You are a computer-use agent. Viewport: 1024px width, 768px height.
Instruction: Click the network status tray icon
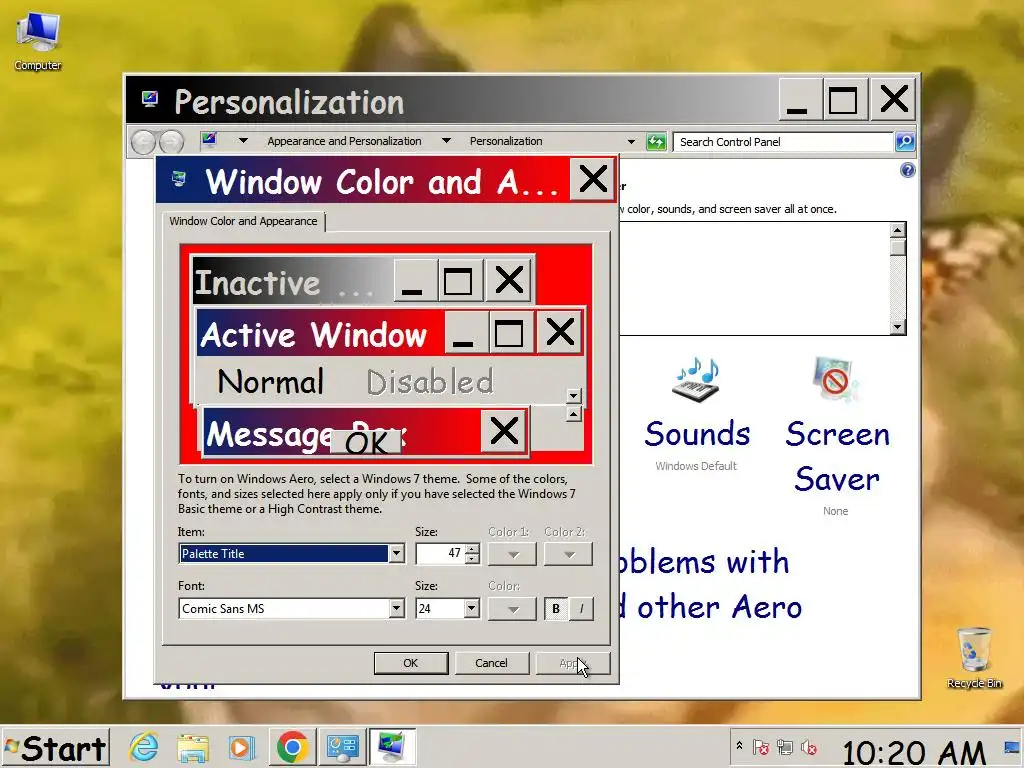[784, 747]
